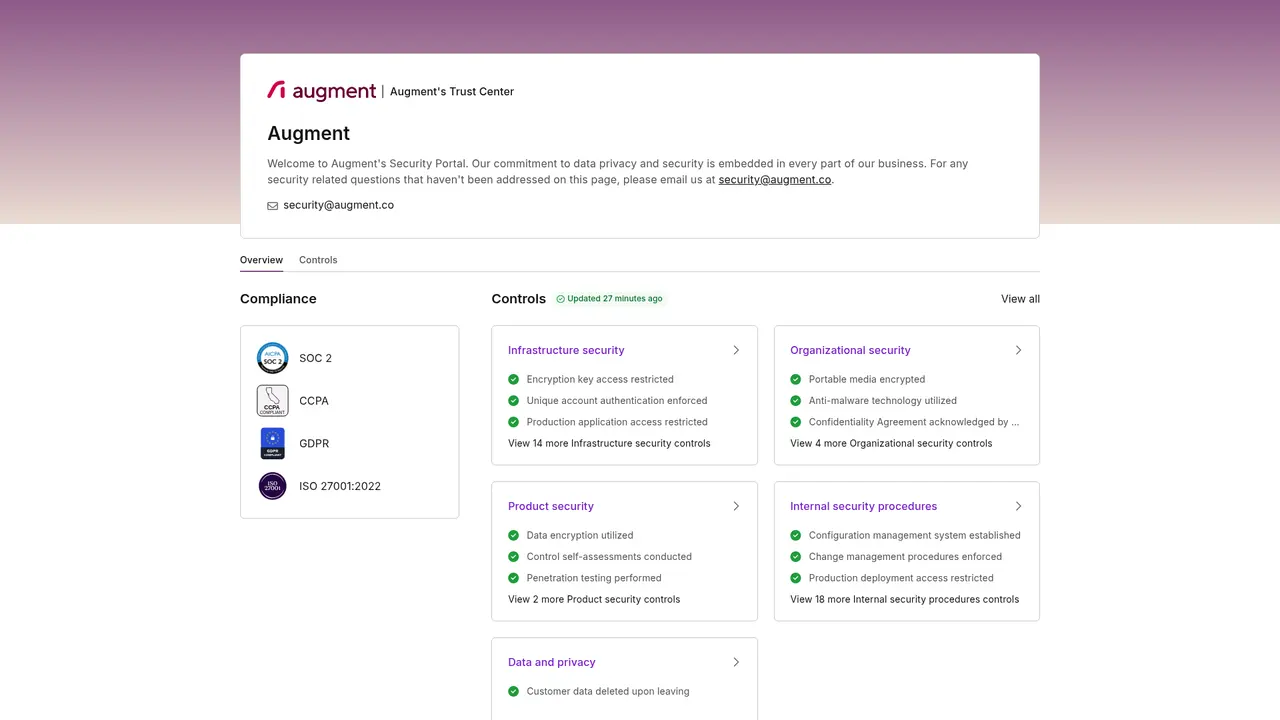The width and height of the screenshot is (1280, 720).
Task: Open the Internal security procedures heading link
Action: [863, 506]
